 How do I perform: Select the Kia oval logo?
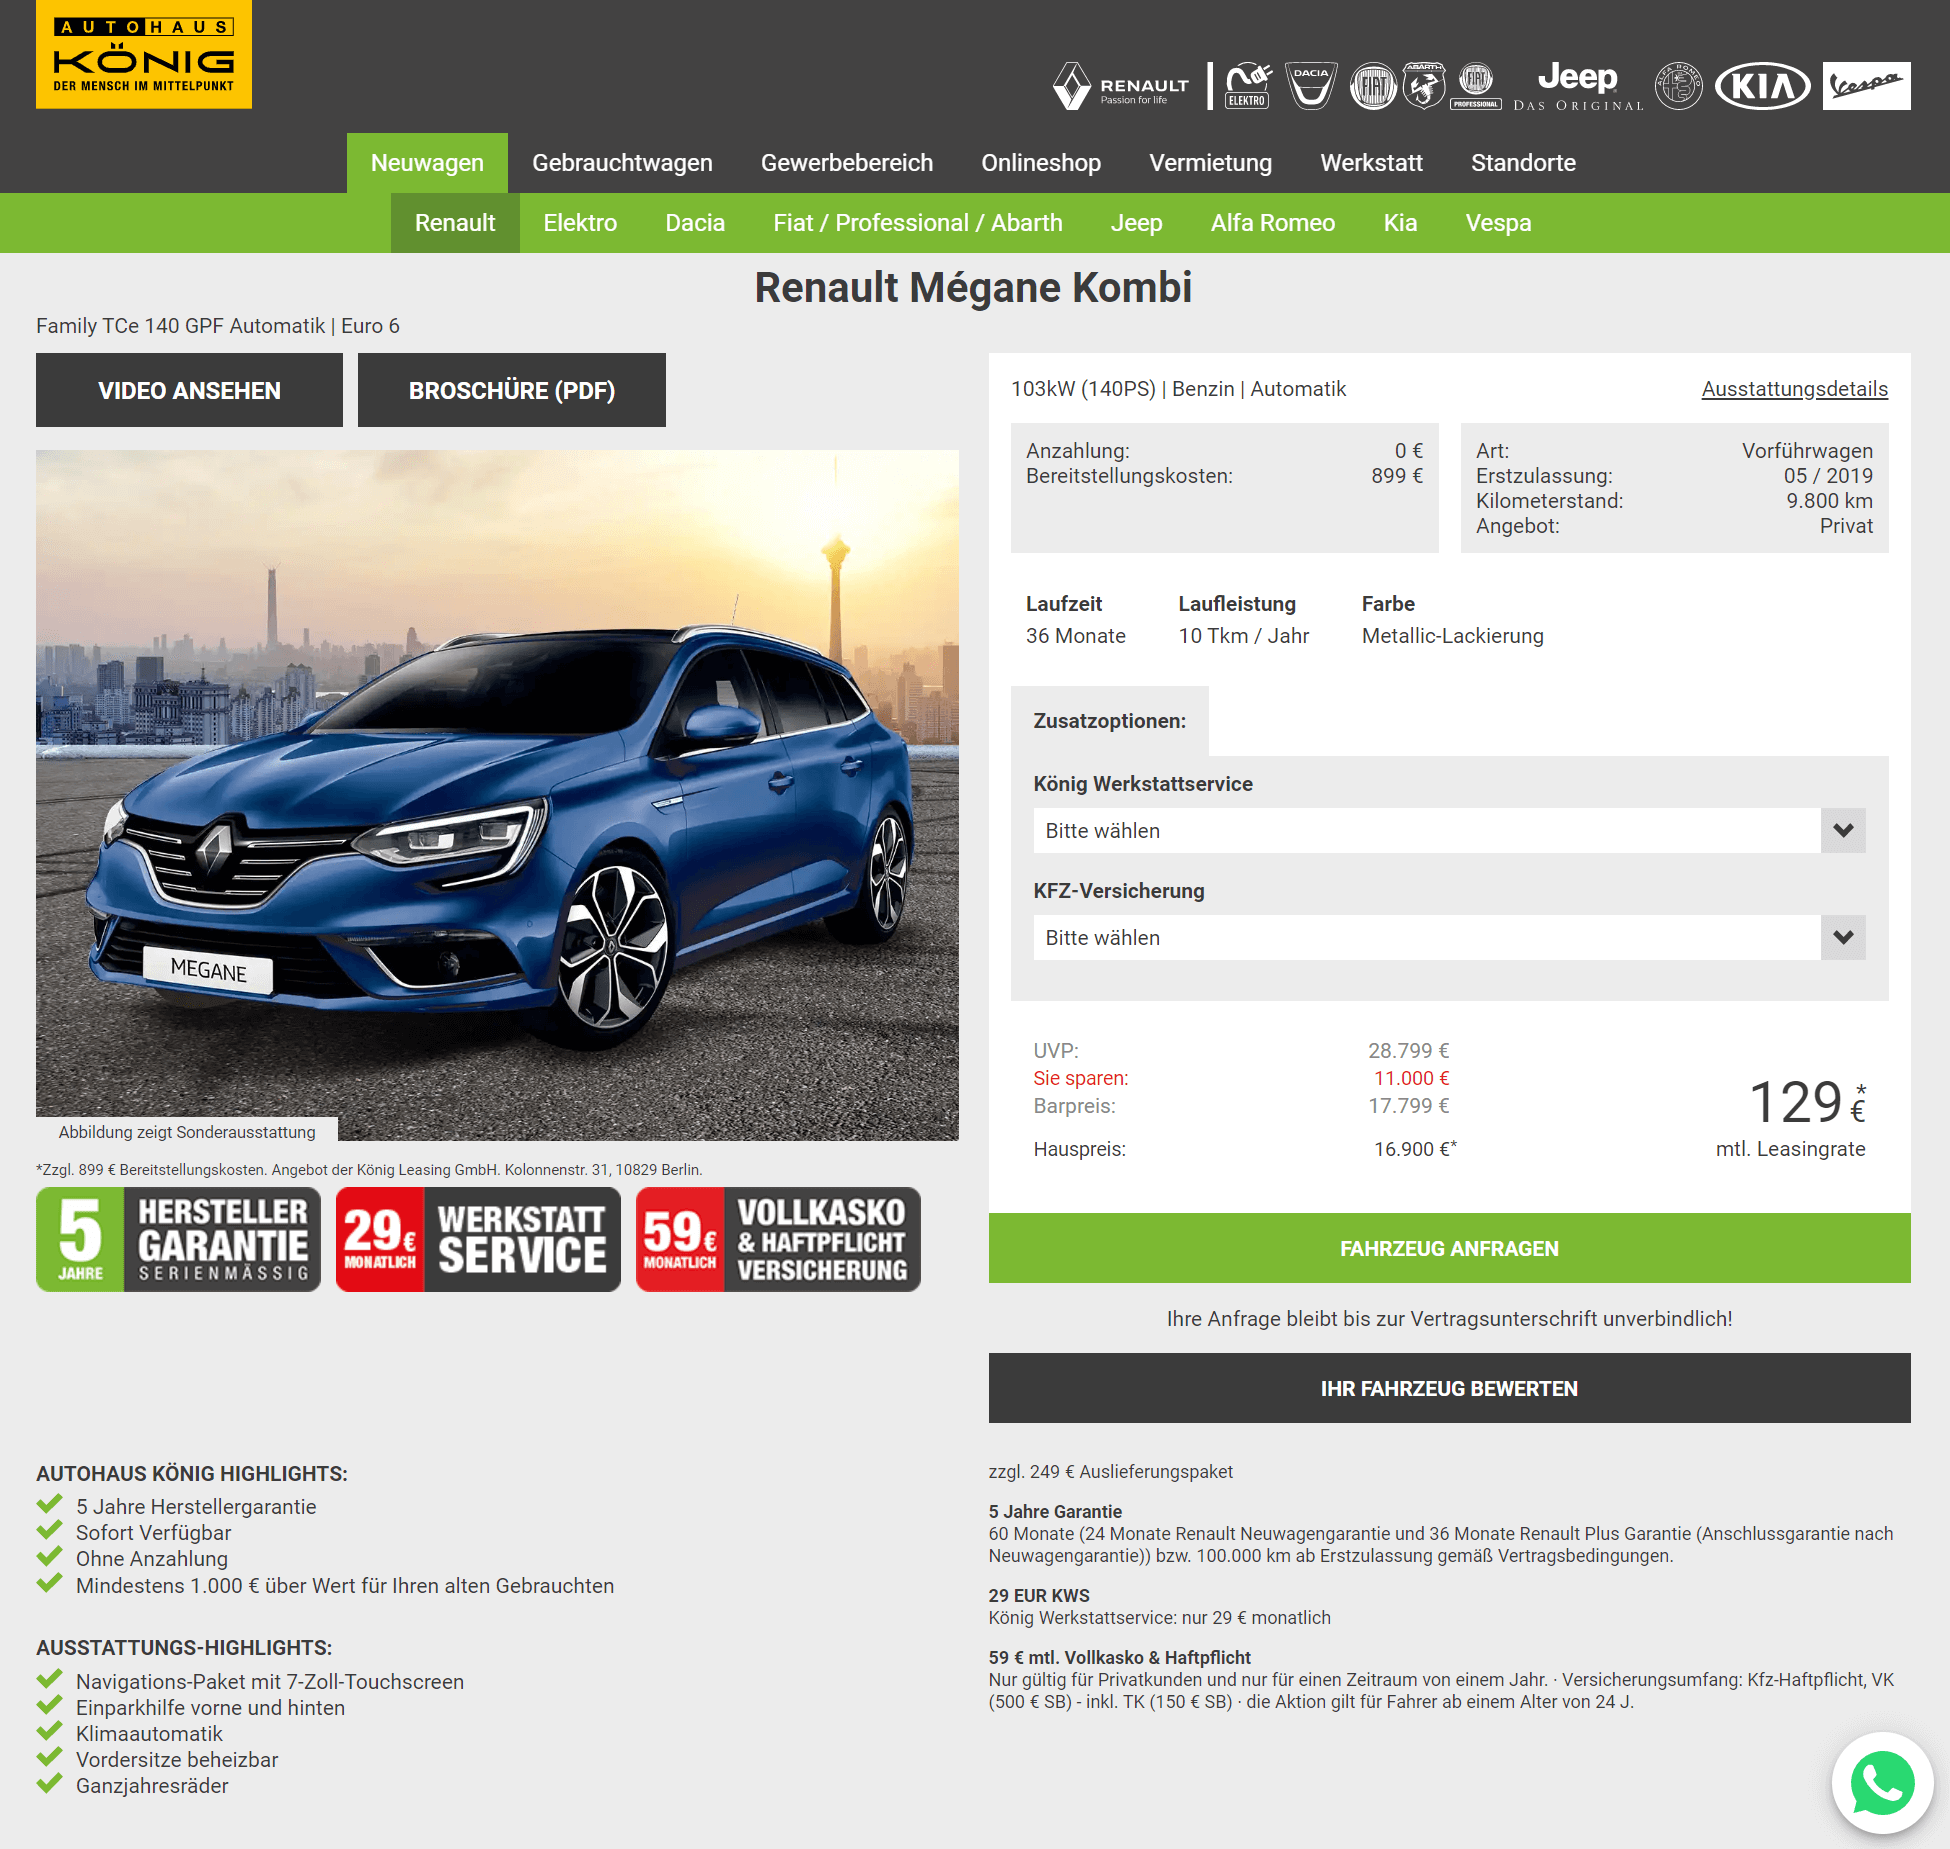(x=1763, y=86)
